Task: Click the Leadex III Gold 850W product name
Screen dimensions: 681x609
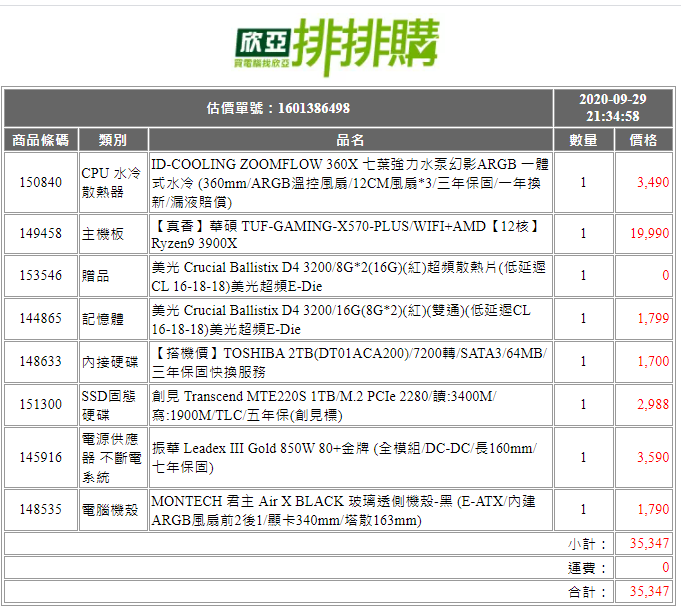Action: [344, 458]
